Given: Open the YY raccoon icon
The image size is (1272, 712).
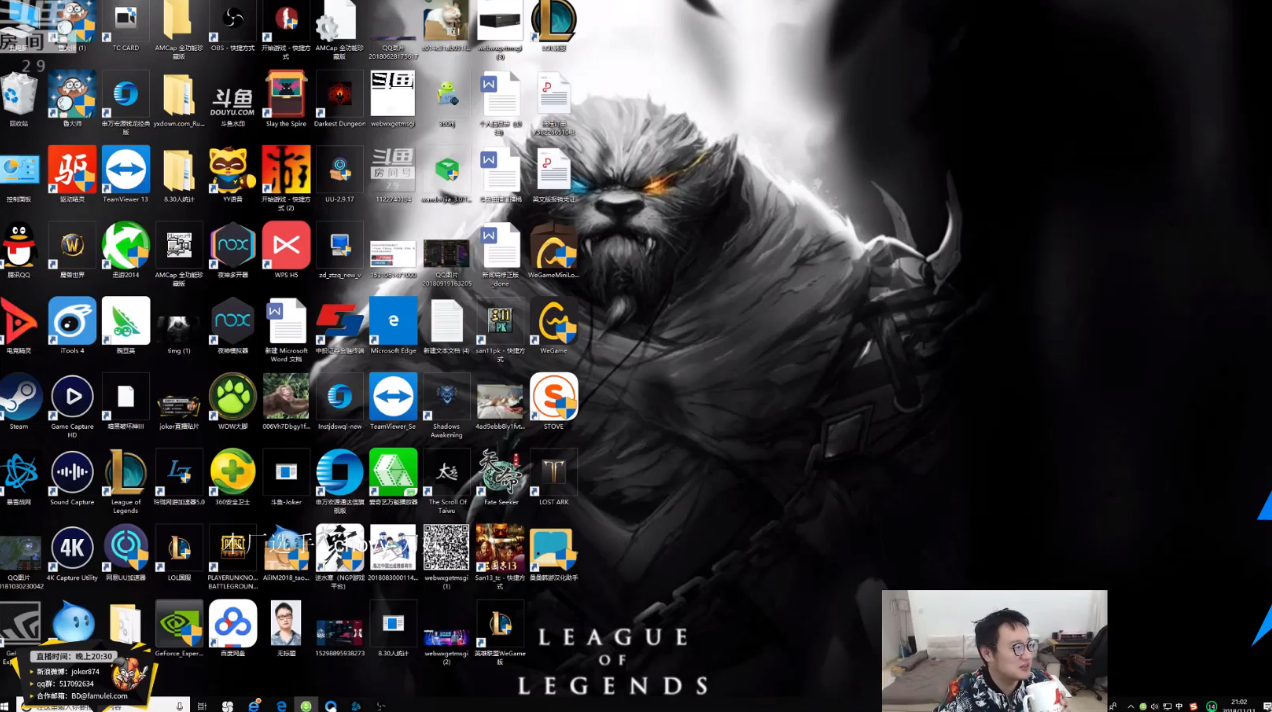Looking at the screenshot, I should 232,170.
